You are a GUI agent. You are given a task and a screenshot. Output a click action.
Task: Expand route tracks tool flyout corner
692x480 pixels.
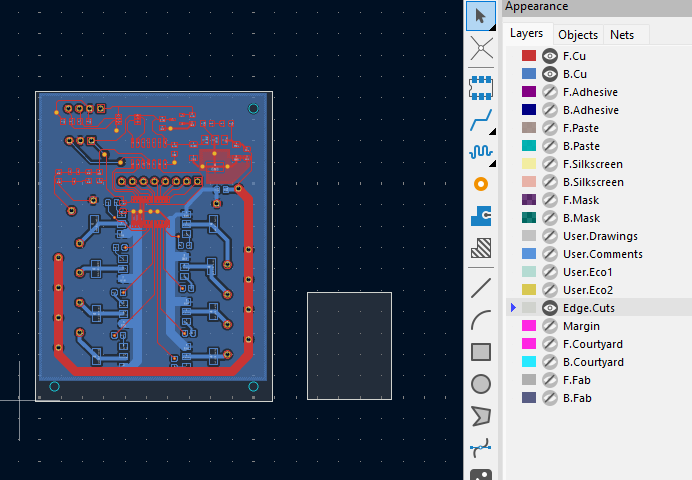(492, 131)
